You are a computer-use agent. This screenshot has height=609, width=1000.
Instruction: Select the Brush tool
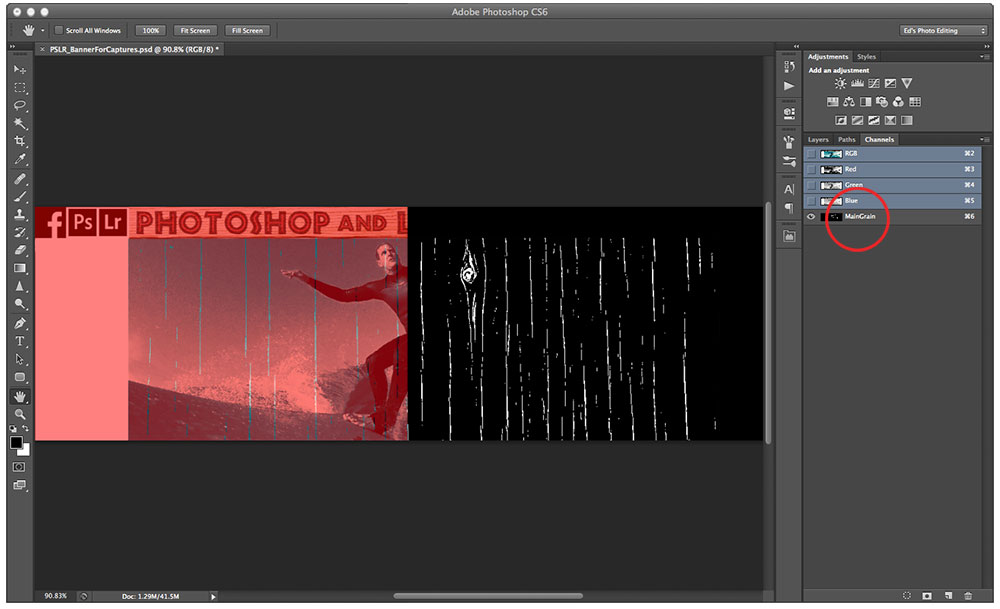pos(20,196)
